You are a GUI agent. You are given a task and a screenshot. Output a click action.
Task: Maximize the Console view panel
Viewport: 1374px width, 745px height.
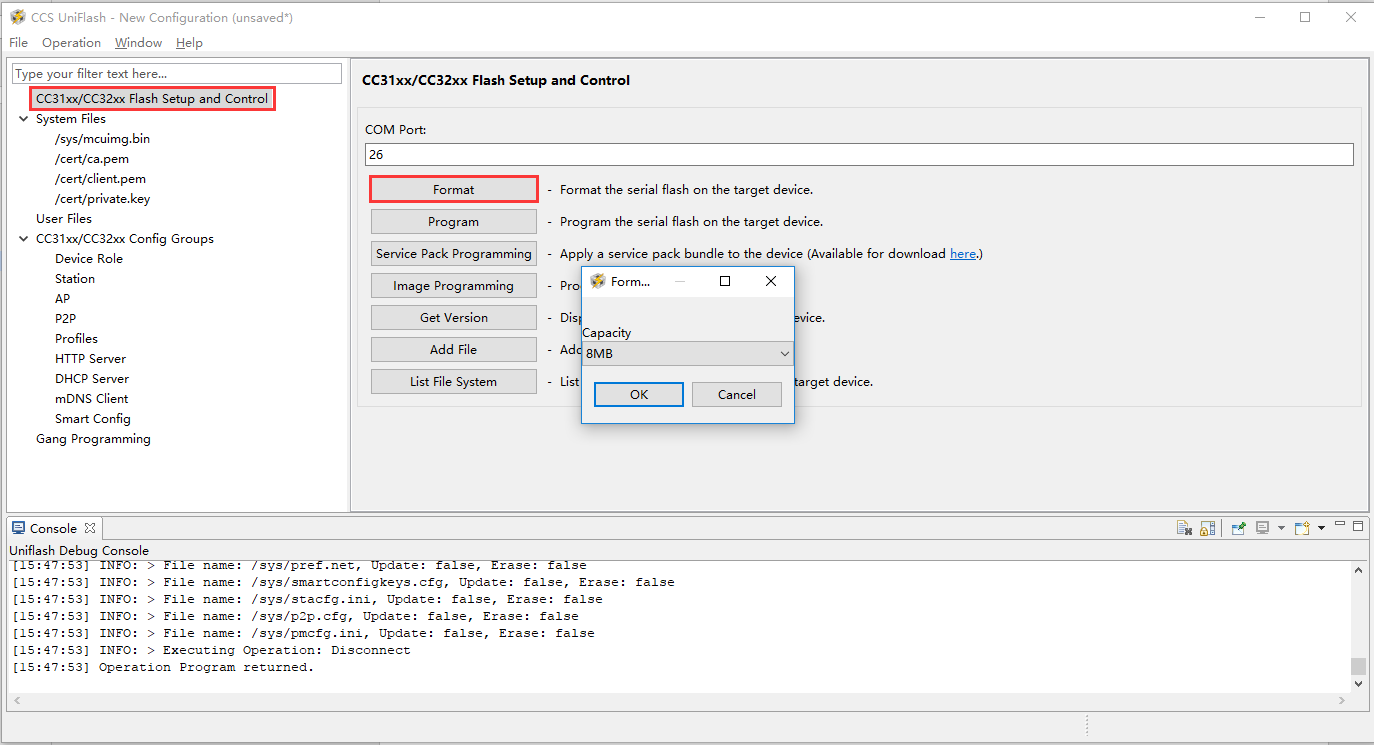coord(1357,526)
